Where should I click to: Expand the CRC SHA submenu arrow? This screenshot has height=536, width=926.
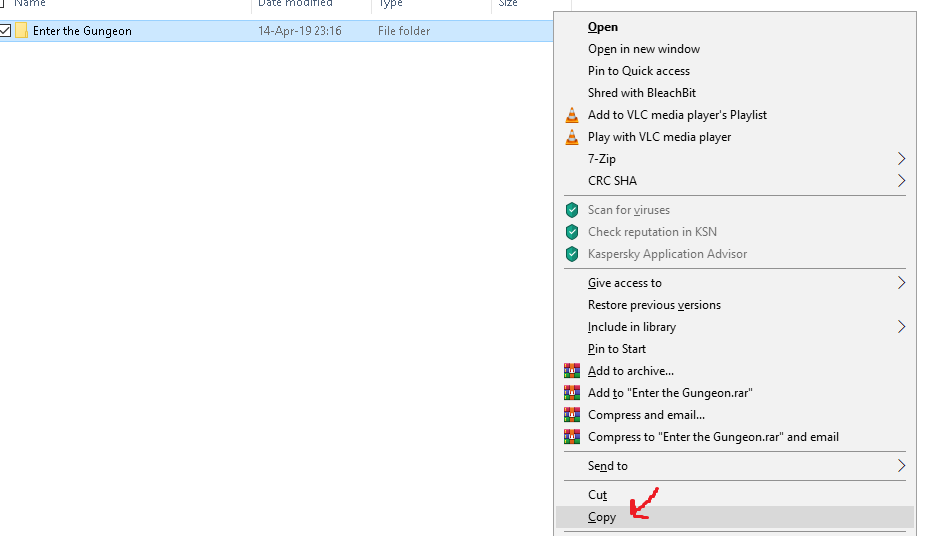pos(901,181)
